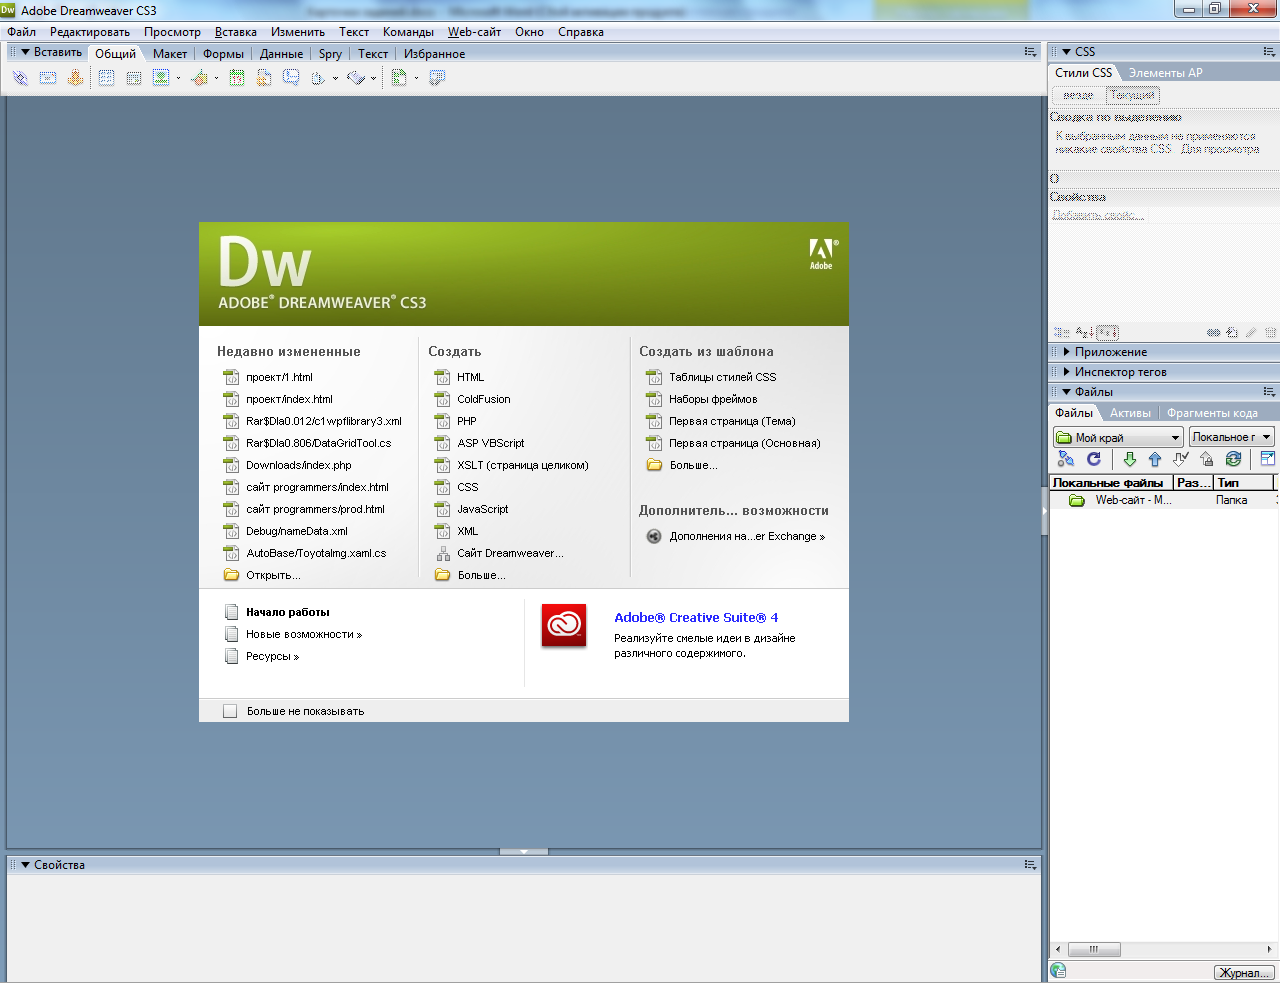Click the Adobe Creative Suite red icon
Viewport: 1280px width, 984px height.
point(564,626)
